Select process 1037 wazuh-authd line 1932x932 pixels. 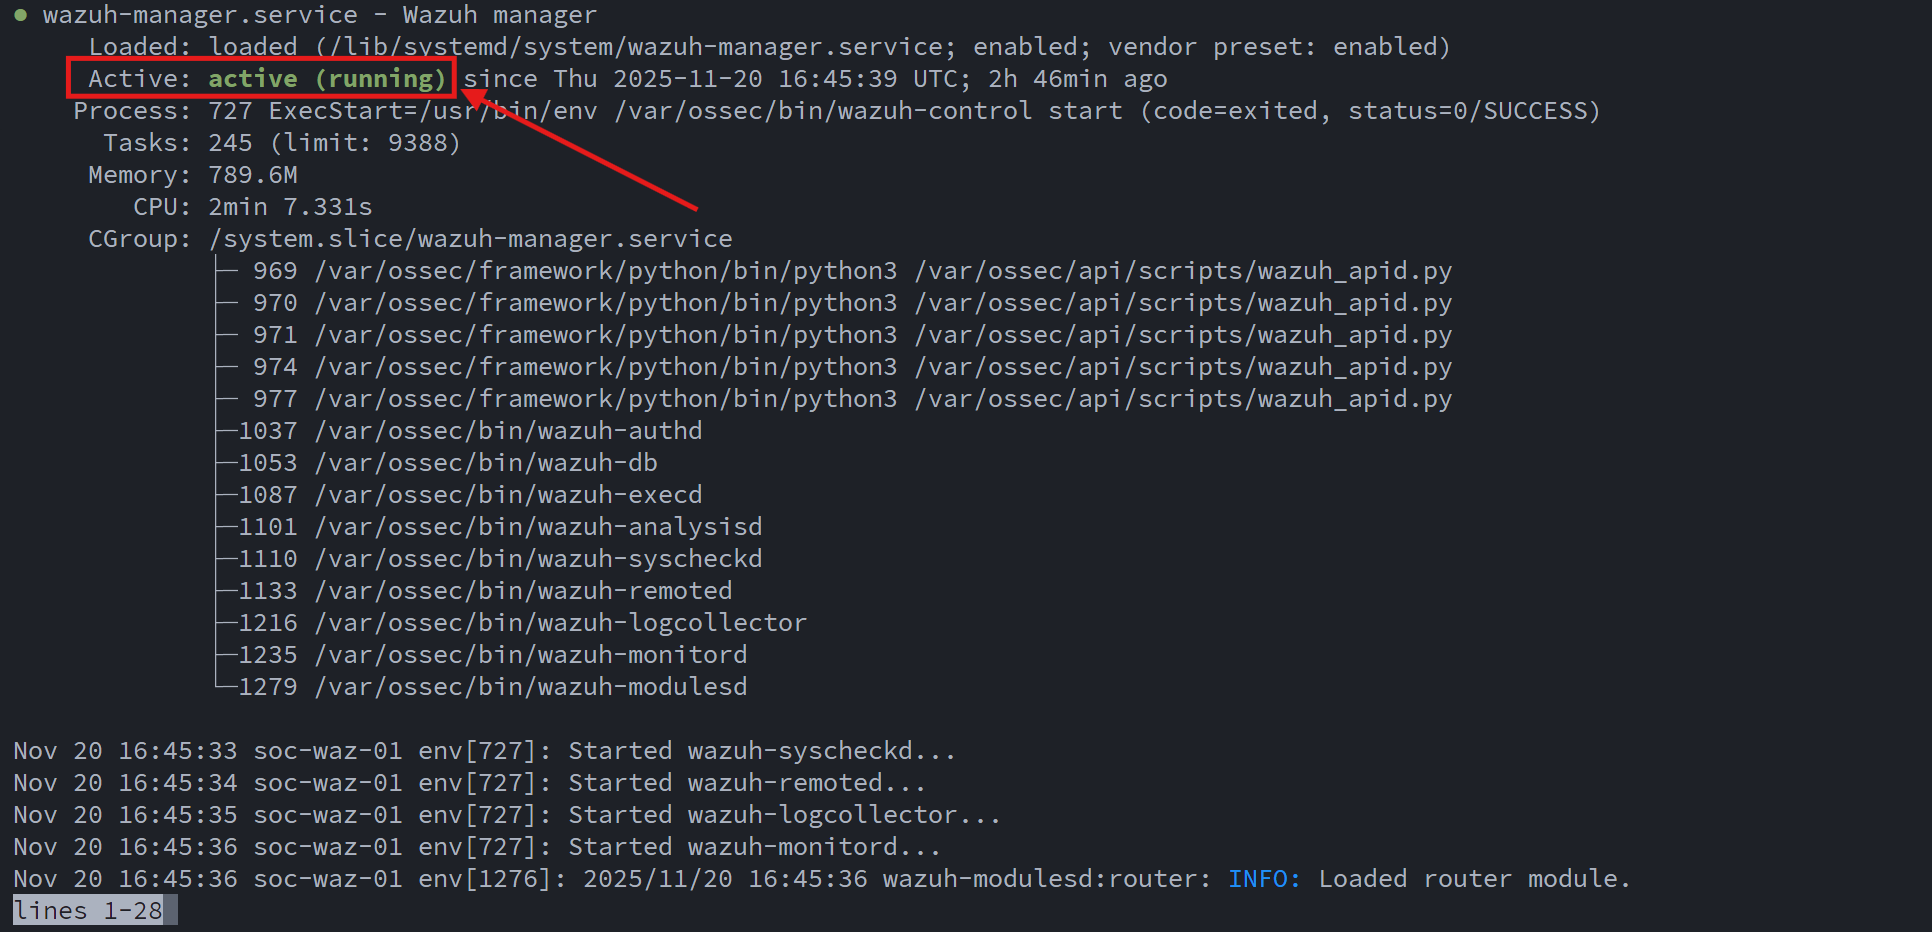[470, 431]
